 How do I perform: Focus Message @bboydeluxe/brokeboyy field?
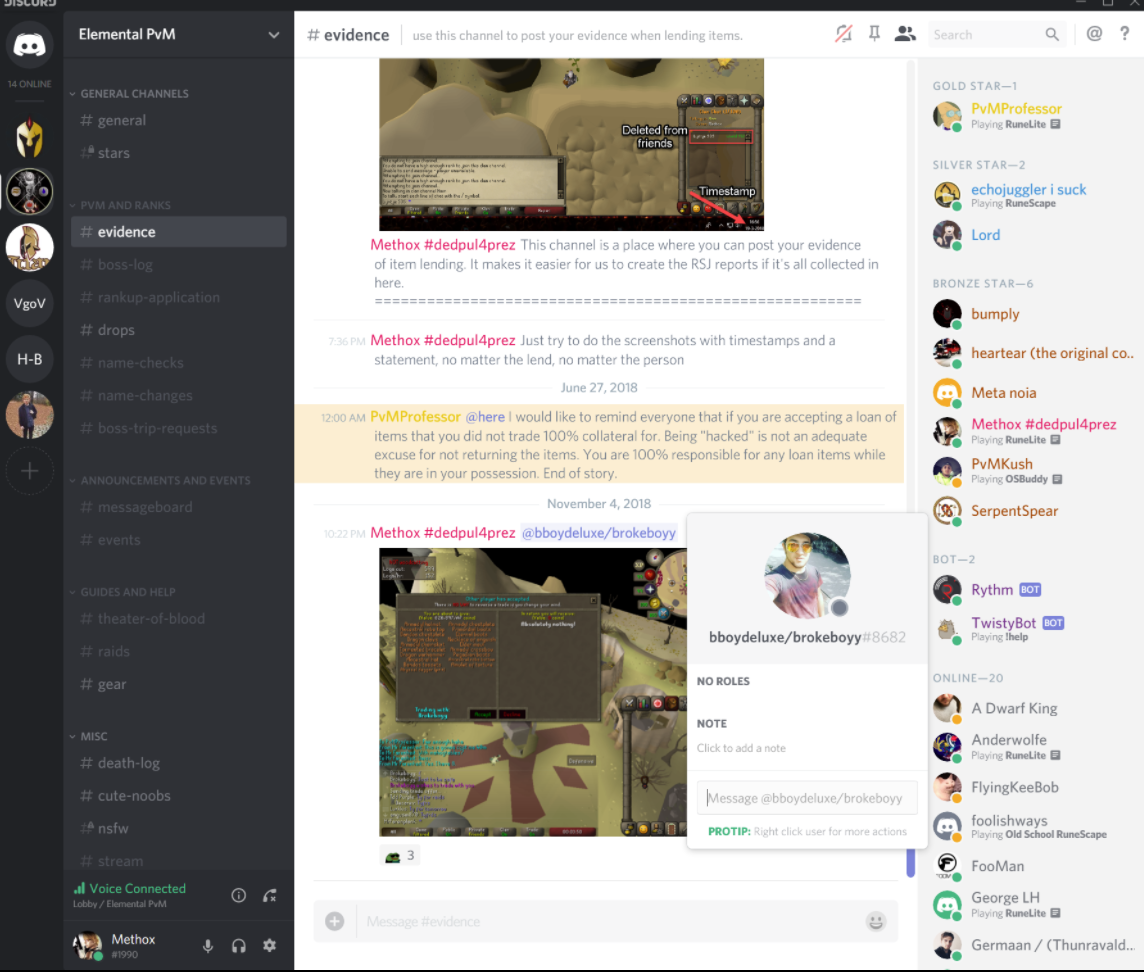[807, 798]
